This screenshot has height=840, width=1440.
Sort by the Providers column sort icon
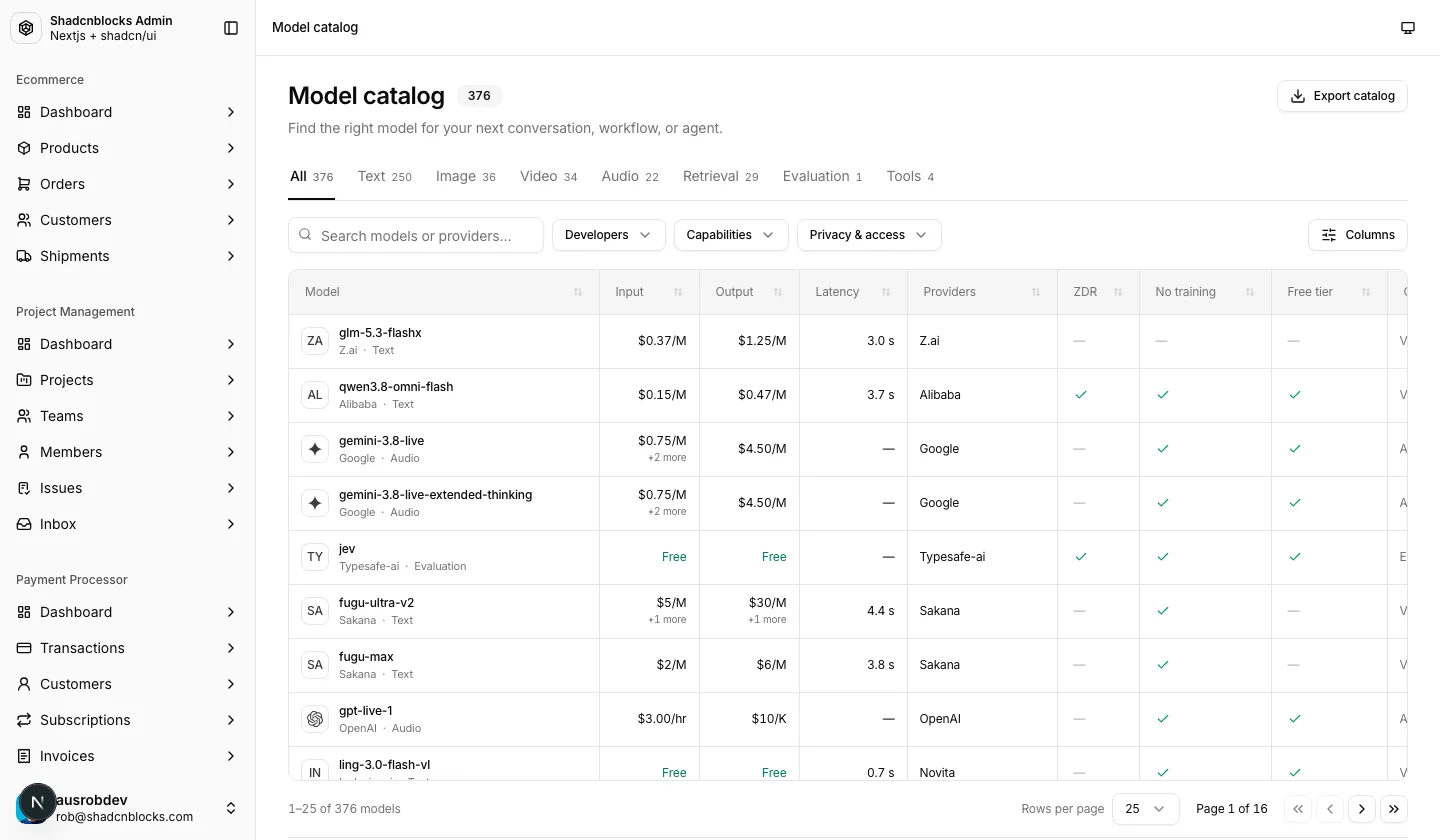click(x=1036, y=292)
